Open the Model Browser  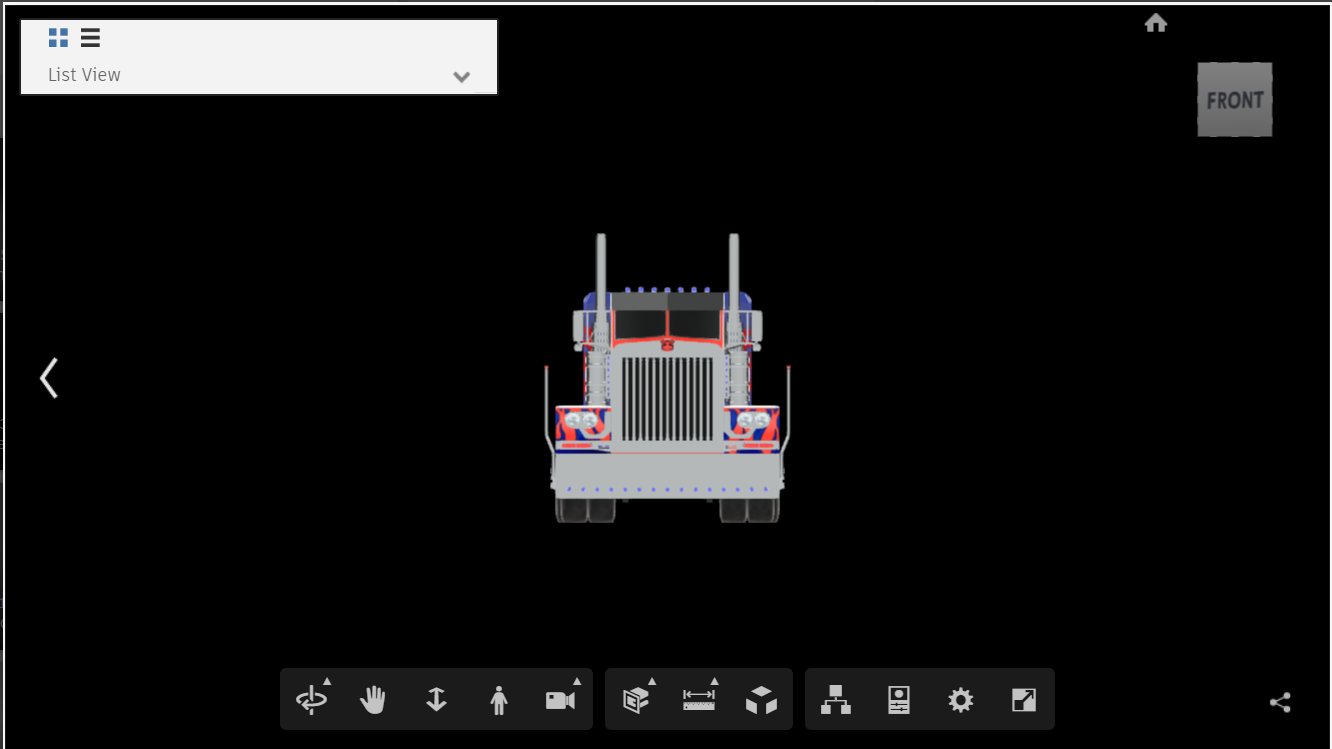point(836,700)
